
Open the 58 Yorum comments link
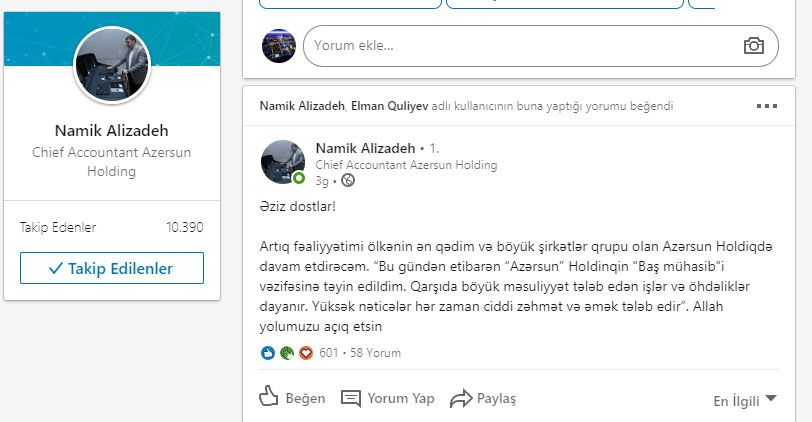click(374, 353)
